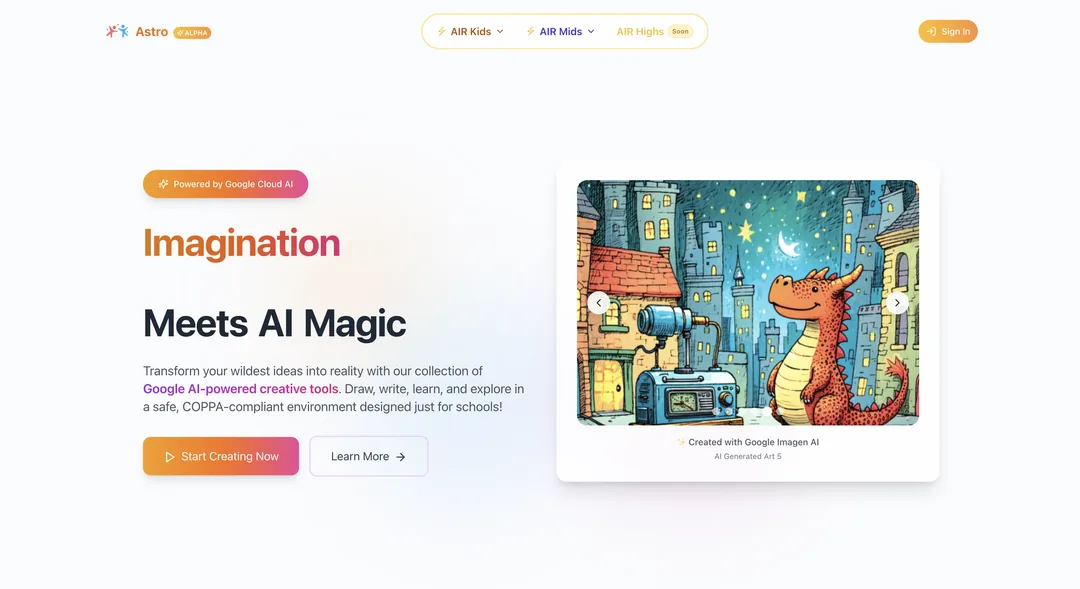Click the sparkle icon before Created with Google Imagen AI
The image size is (1080, 589).
[681, 442]
